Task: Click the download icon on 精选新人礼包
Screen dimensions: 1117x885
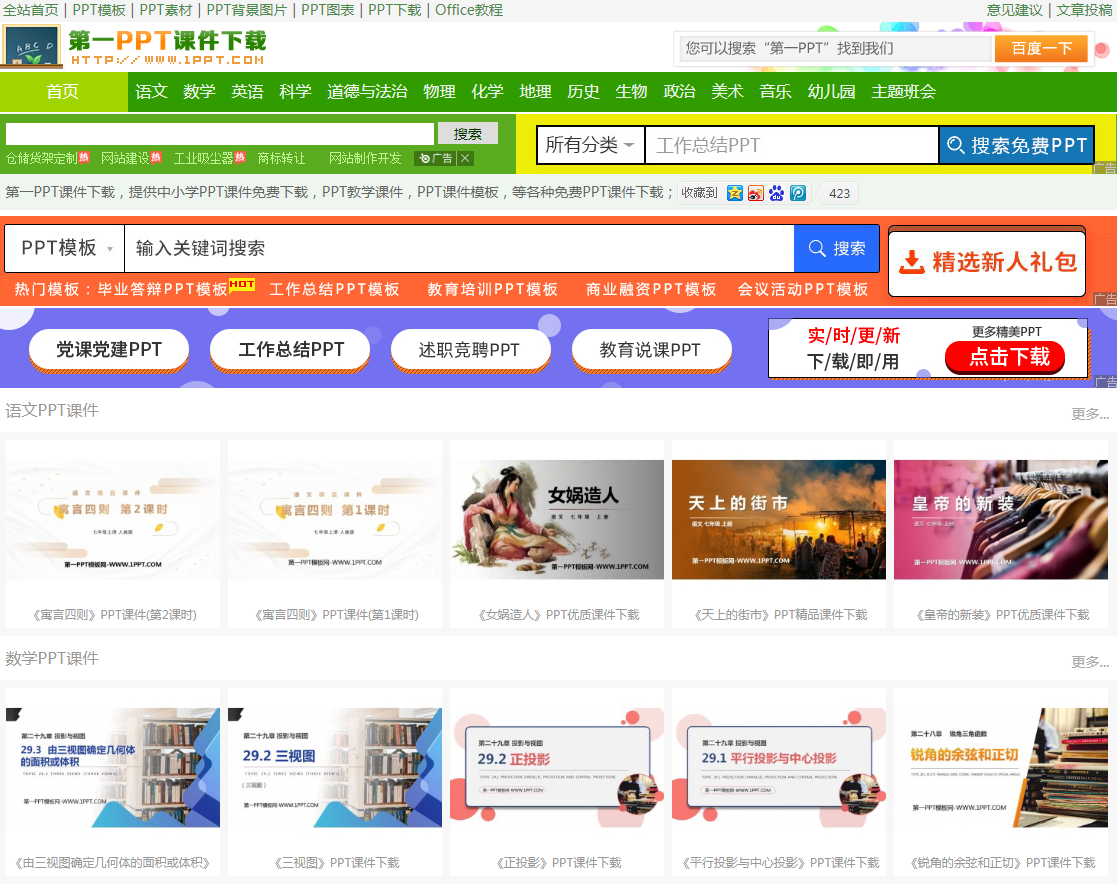Action: point(912,261)
